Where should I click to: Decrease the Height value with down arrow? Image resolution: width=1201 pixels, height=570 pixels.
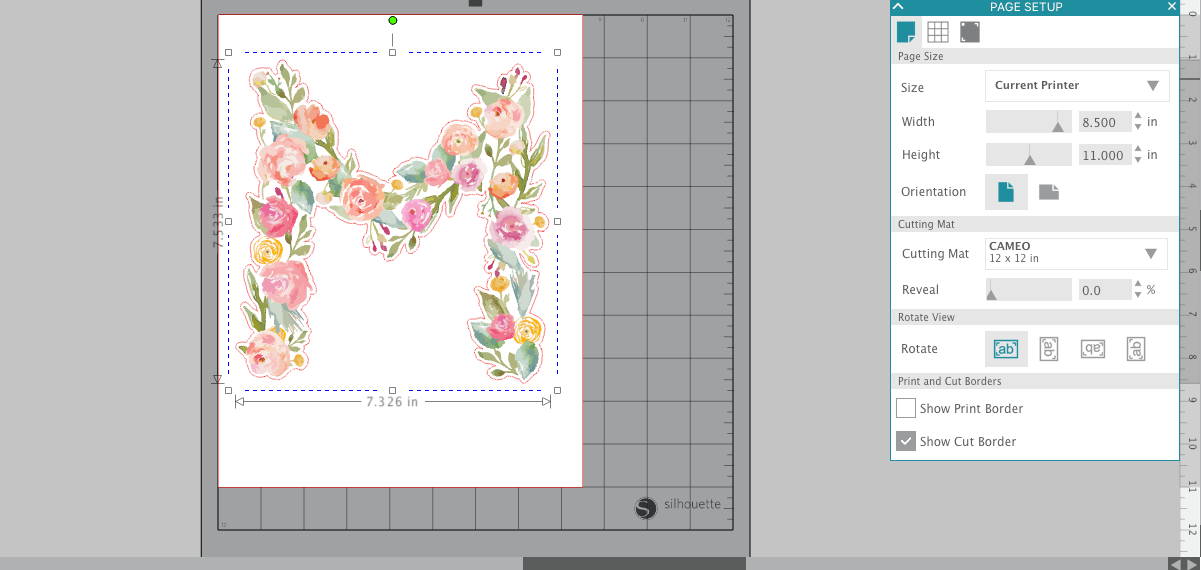coord(1138,160)
